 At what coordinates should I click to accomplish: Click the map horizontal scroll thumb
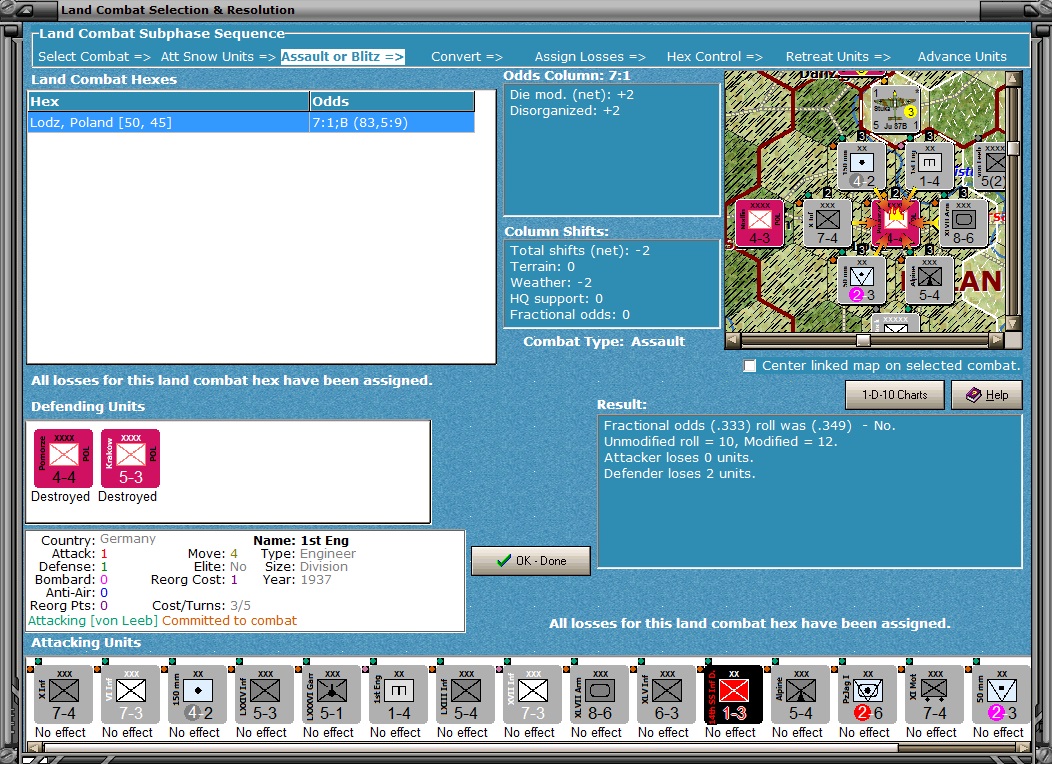click(863, 341)
